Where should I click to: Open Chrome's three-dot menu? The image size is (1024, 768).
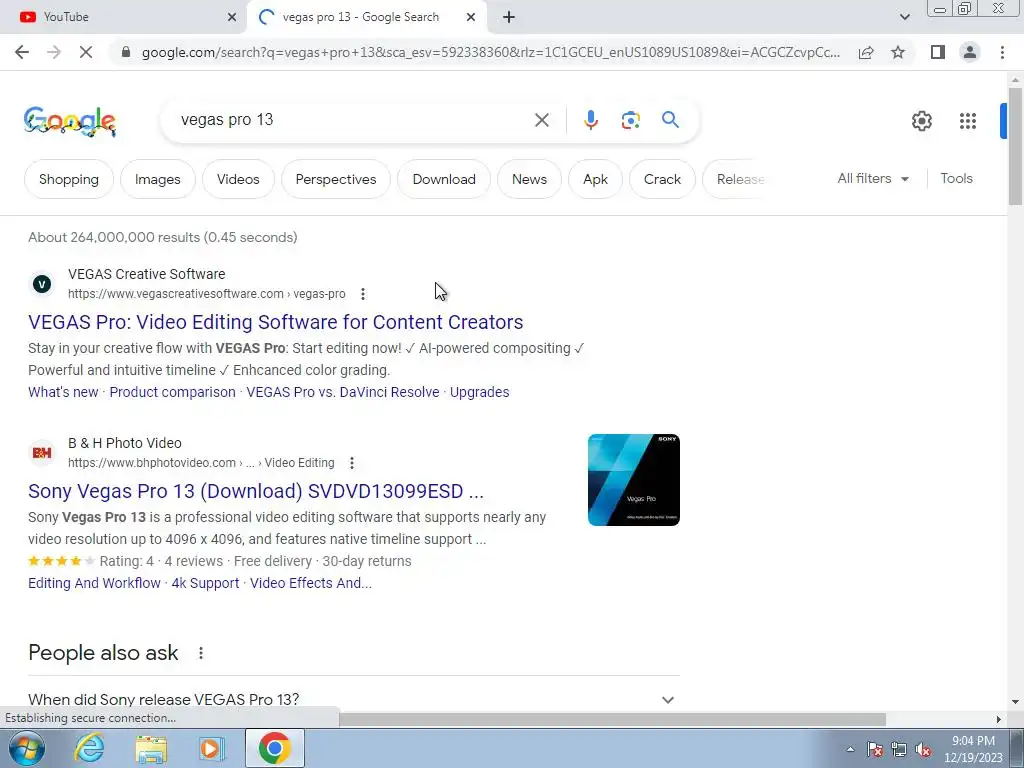tap(1002, 52)
